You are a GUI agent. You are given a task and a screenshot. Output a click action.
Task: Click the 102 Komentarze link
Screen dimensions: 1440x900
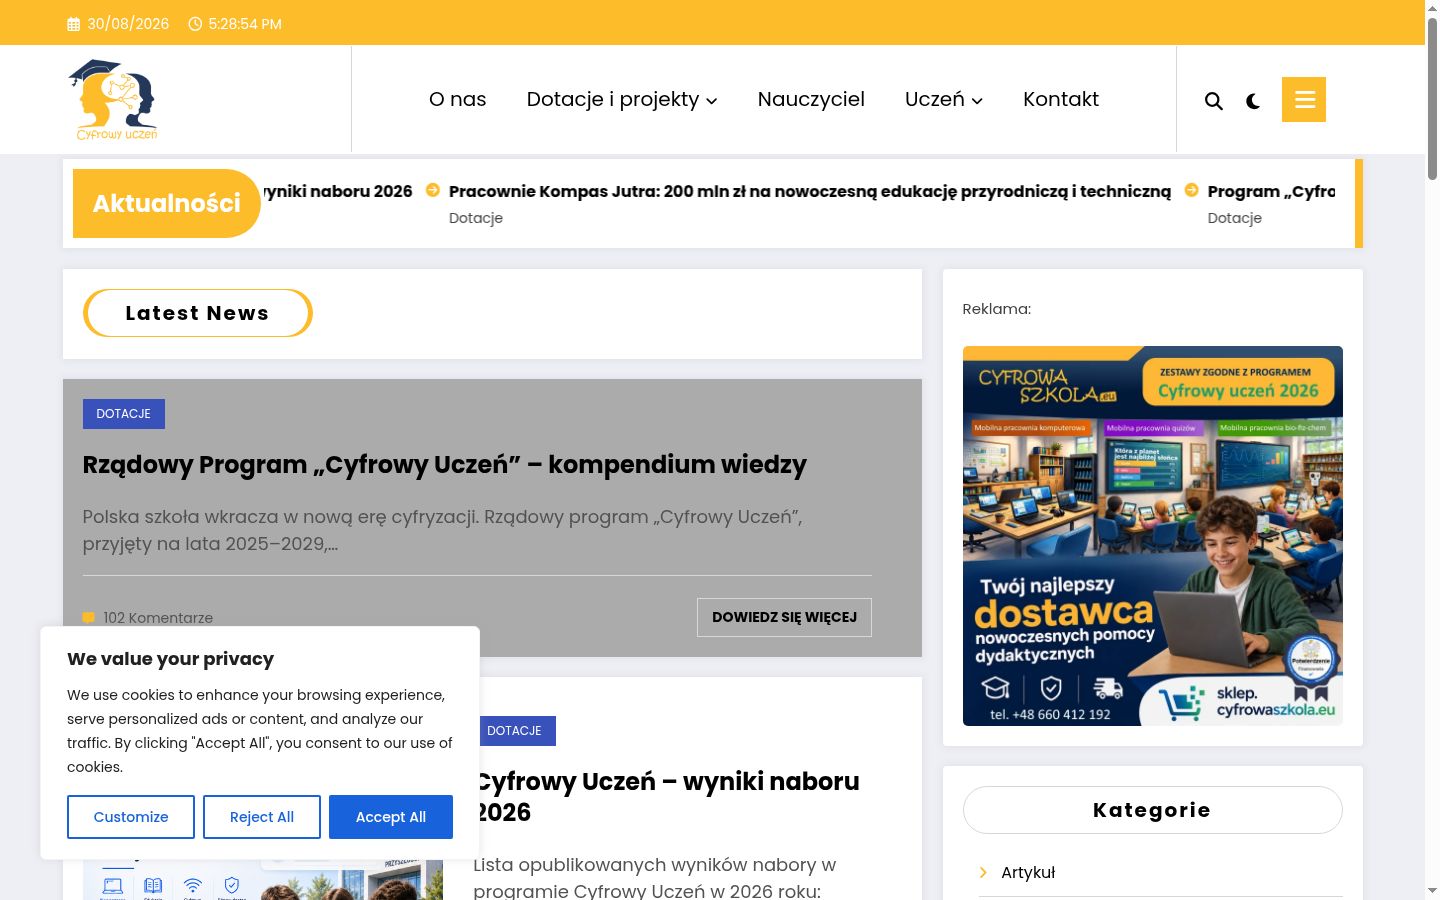[x=158, y=618]
